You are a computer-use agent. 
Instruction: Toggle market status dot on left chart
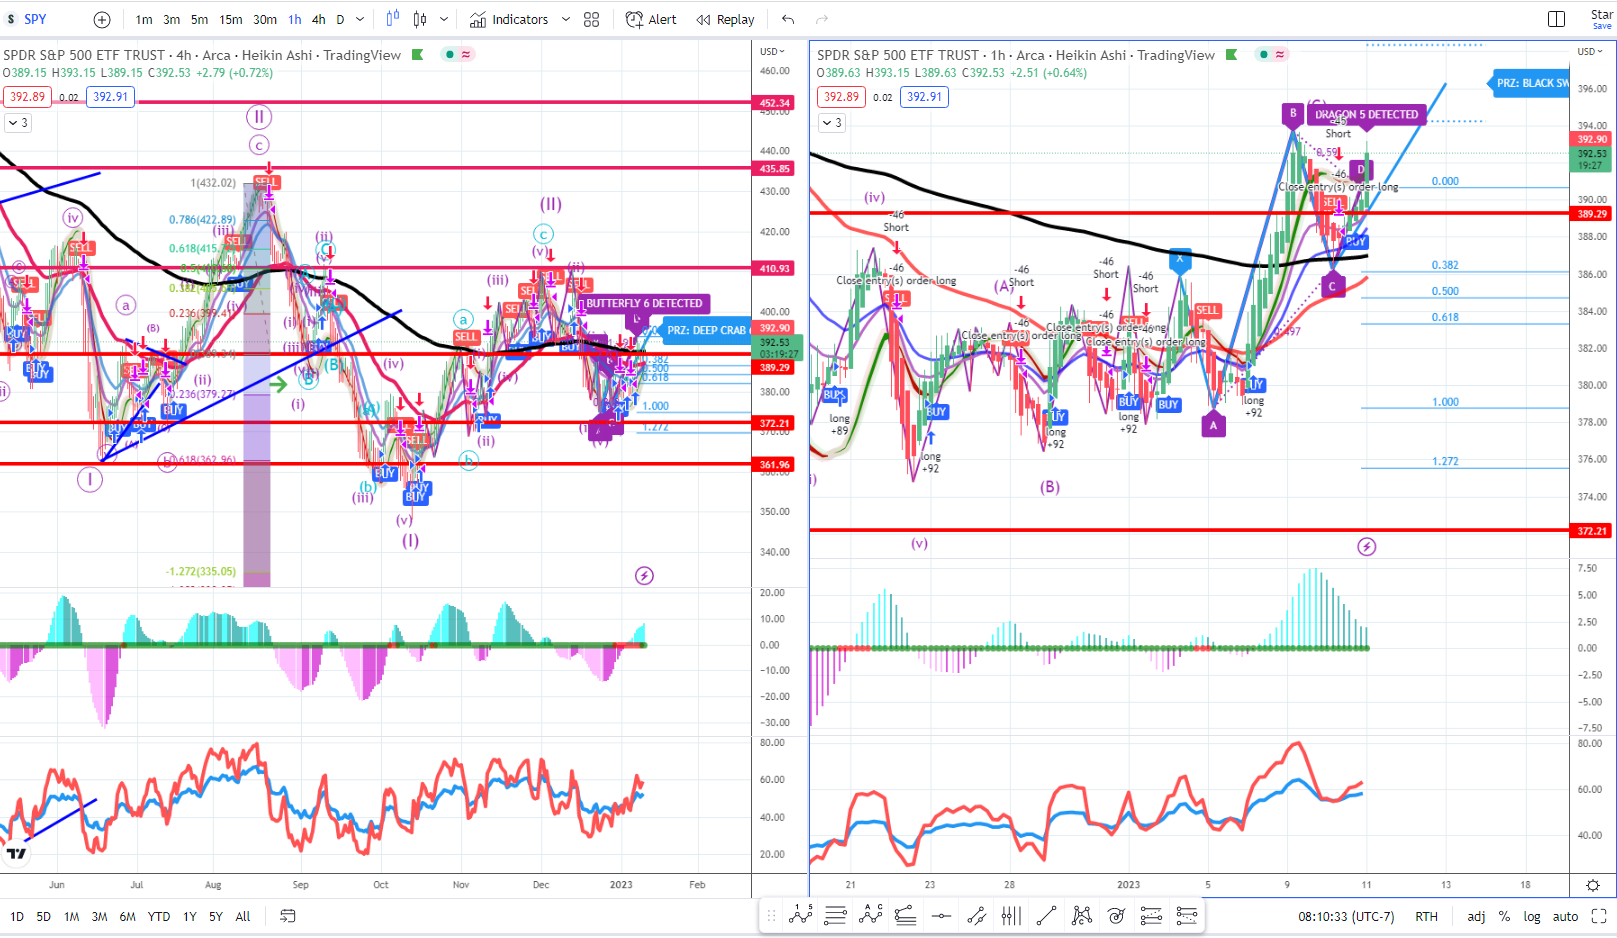coord(450,55)
